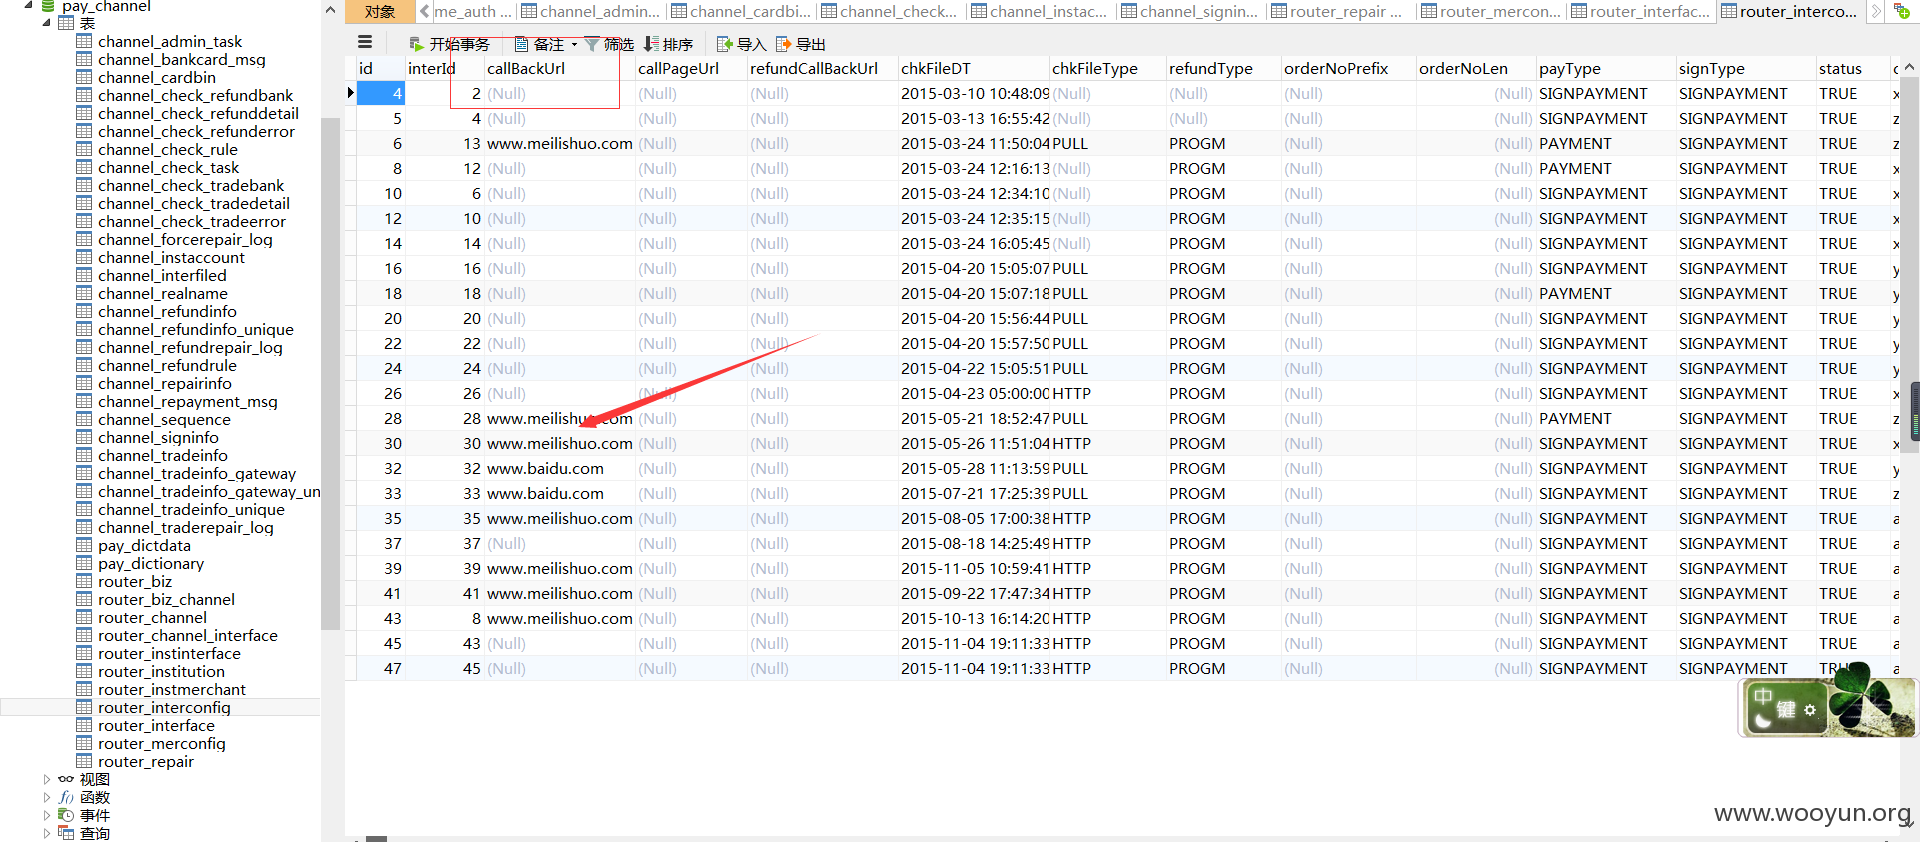Viewport: 1920px width, 842px height.
Task: Click the 导入 import button
Action: [x=741, y=44]
